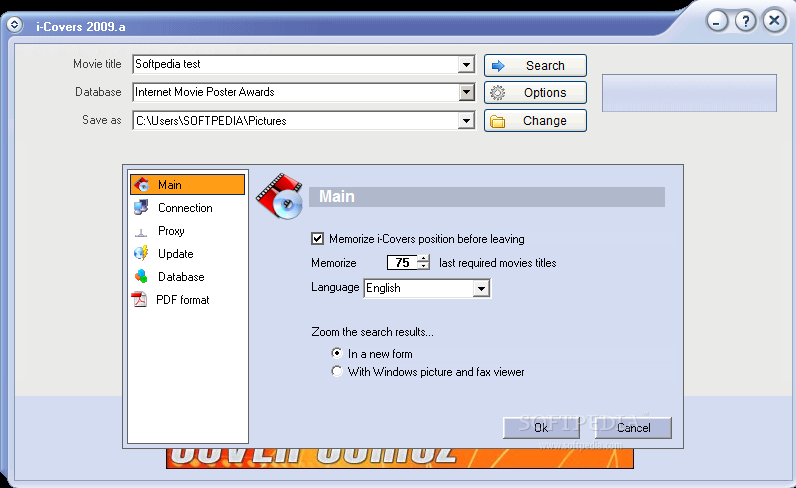
Task: Uncheck Memorize i-Covers position before leaving
Action: 317,239
